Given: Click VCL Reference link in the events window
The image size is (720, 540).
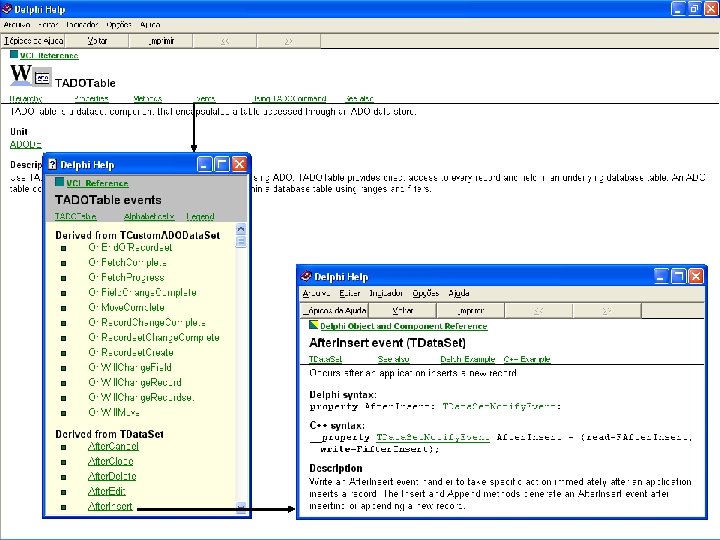Looking at the screenshot, I should (97, 183).
